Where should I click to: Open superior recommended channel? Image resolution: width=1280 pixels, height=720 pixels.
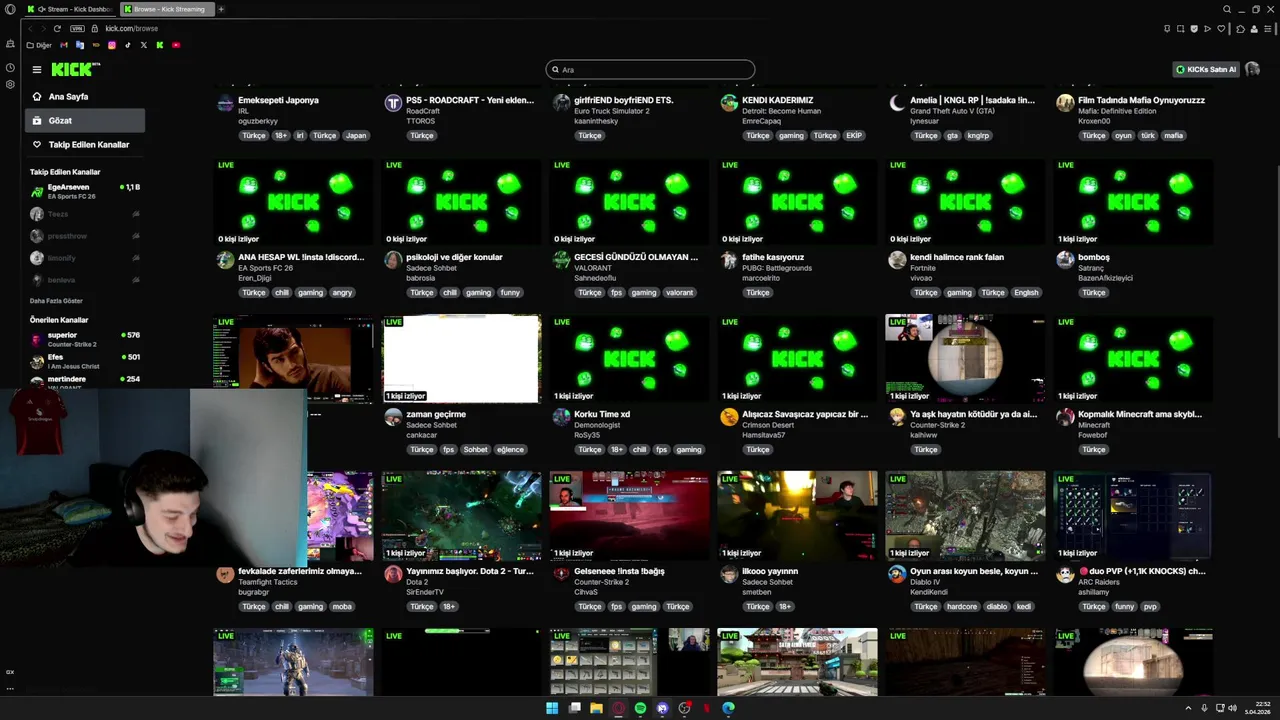click(x=85, y=339)
